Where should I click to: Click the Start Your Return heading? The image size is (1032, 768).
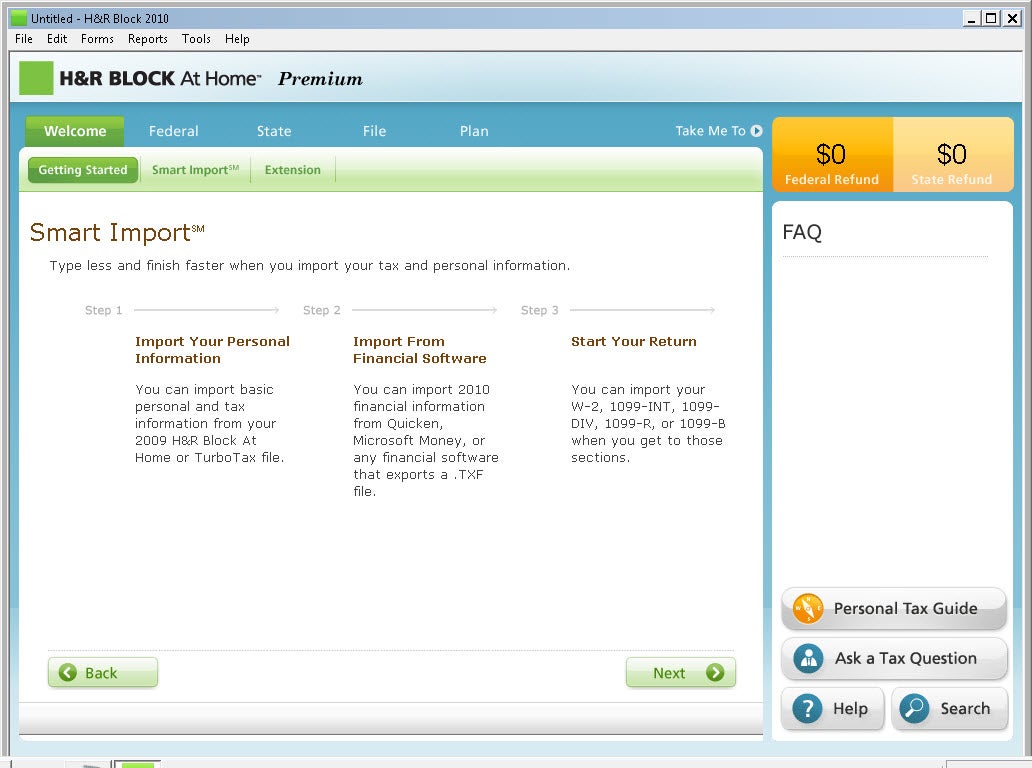[x=634, y=341]
